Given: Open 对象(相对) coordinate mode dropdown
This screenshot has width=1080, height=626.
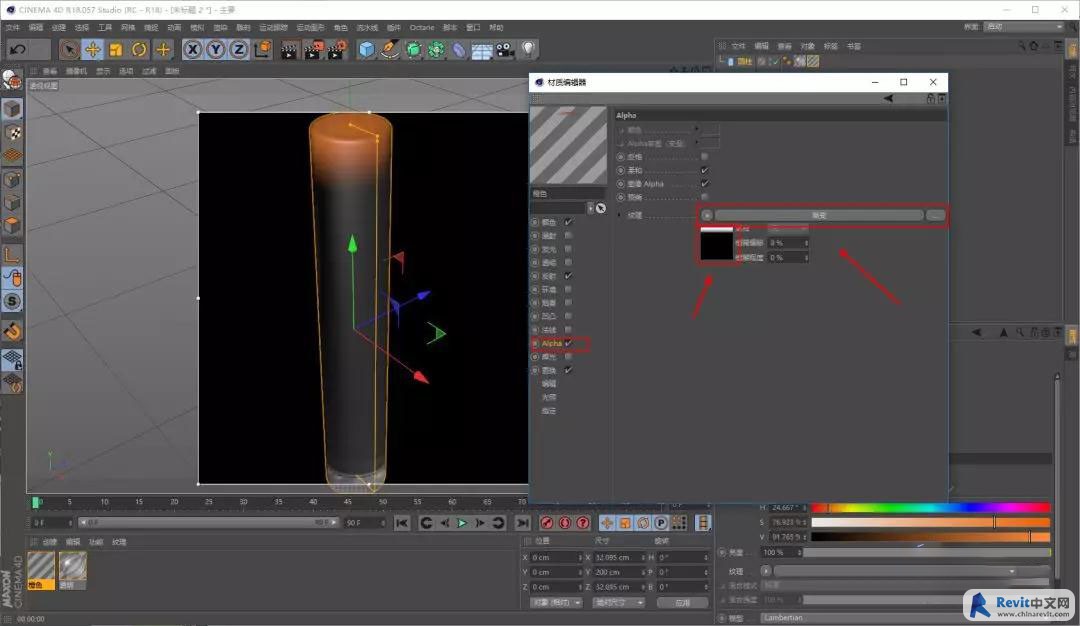Looking at the screenshot, I should pos(557,603).
